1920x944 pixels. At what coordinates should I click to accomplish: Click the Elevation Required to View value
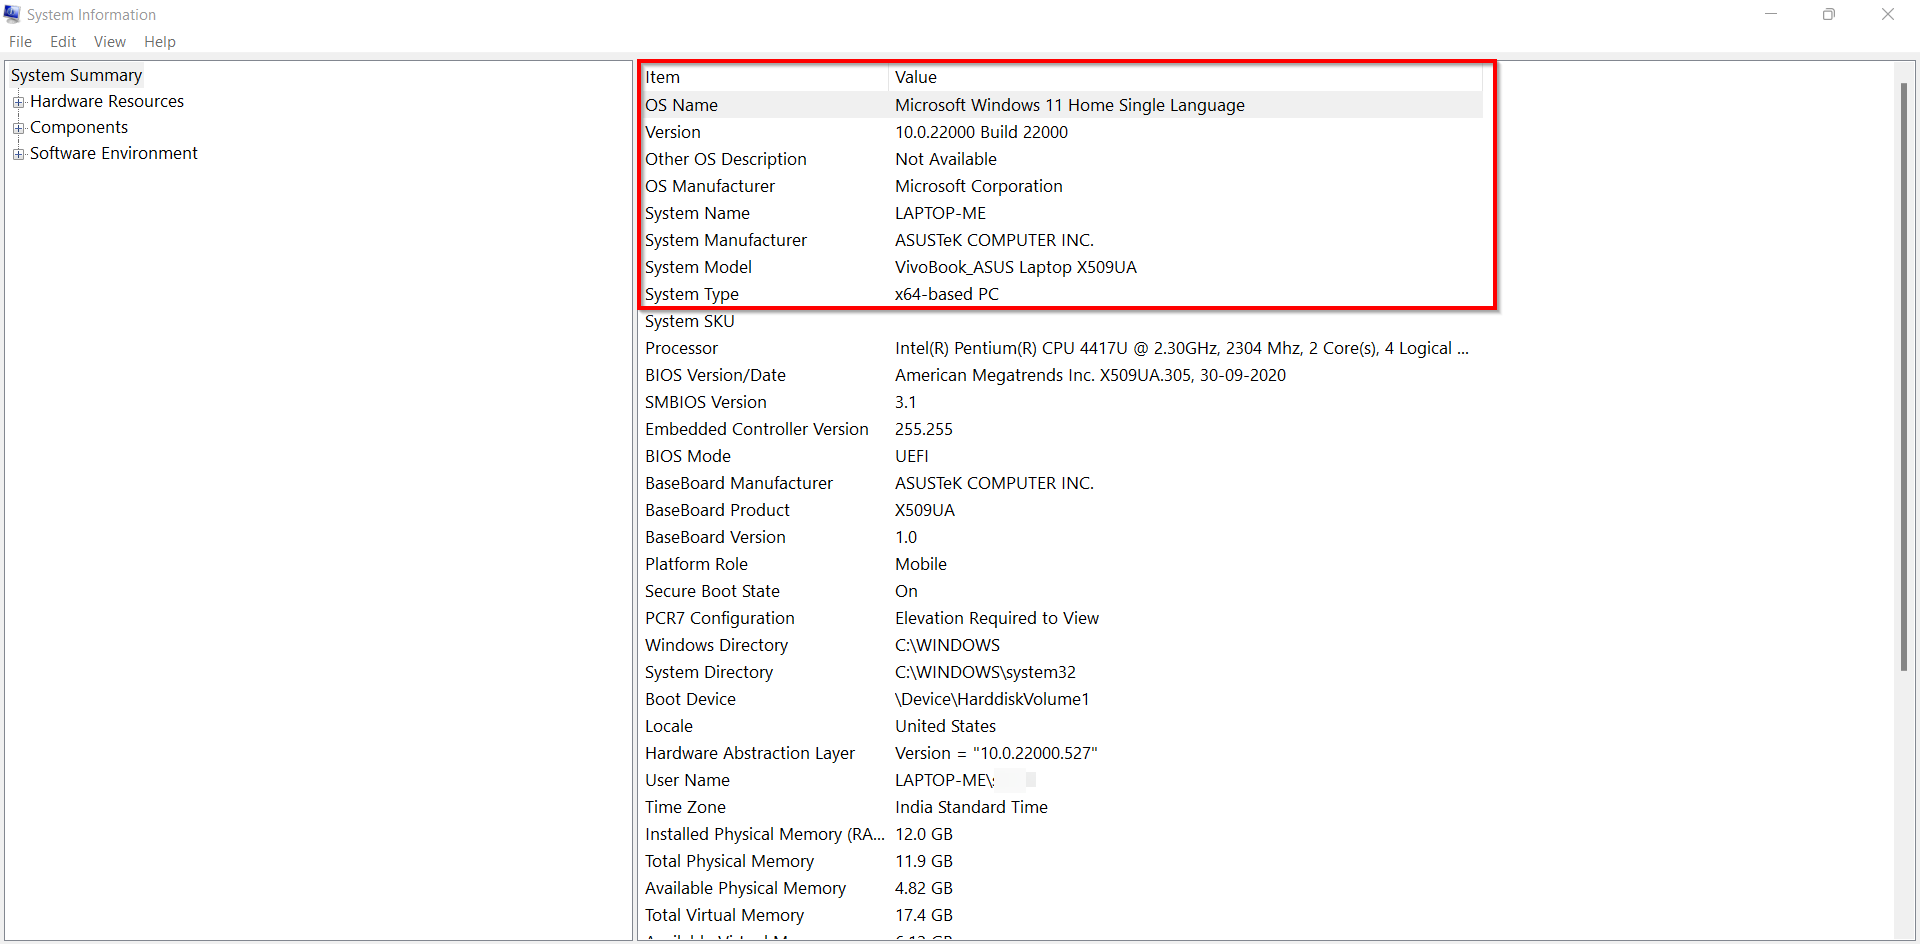[997, 618]
